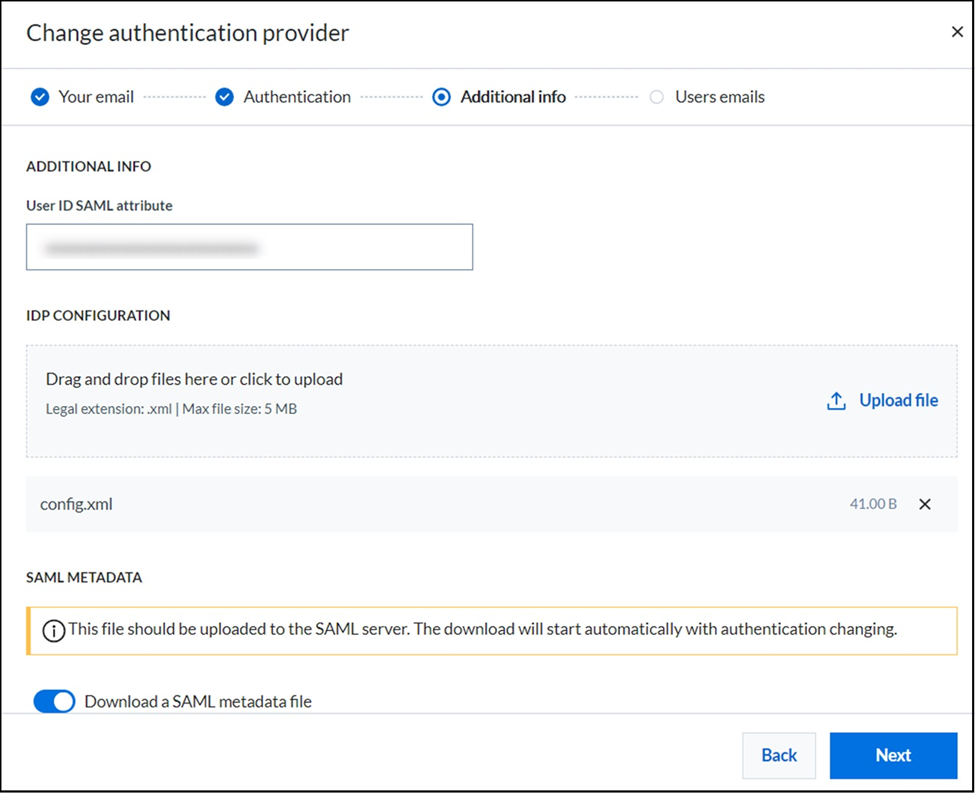Image resolution: width=975 pixels, height=794 pixels.
Task: Focus the User ID SAML attribute field
Action: (x=249, y=247)
